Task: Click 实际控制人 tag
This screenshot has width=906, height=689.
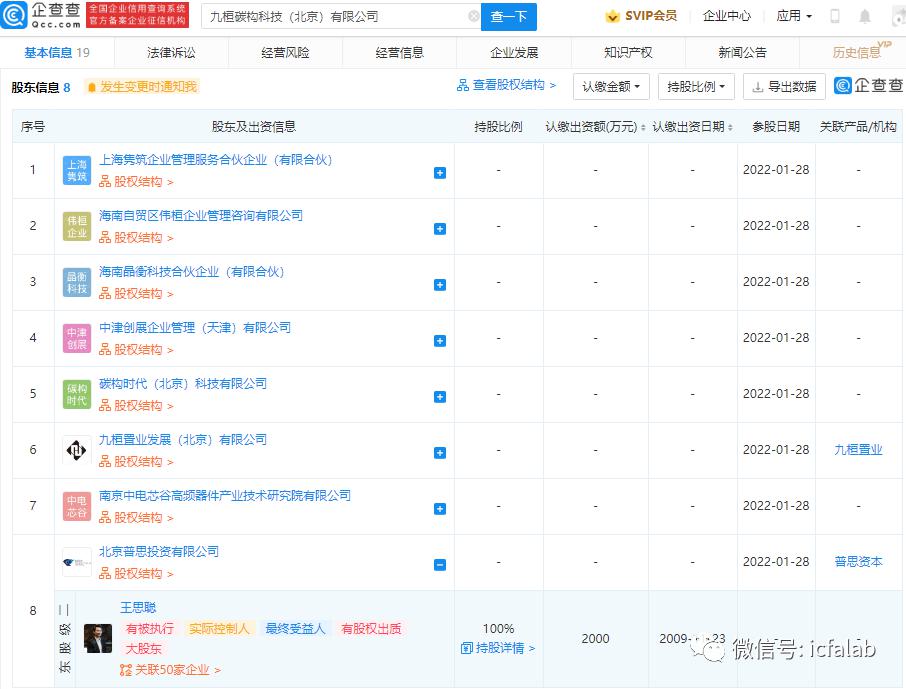Action: point(219,629)
